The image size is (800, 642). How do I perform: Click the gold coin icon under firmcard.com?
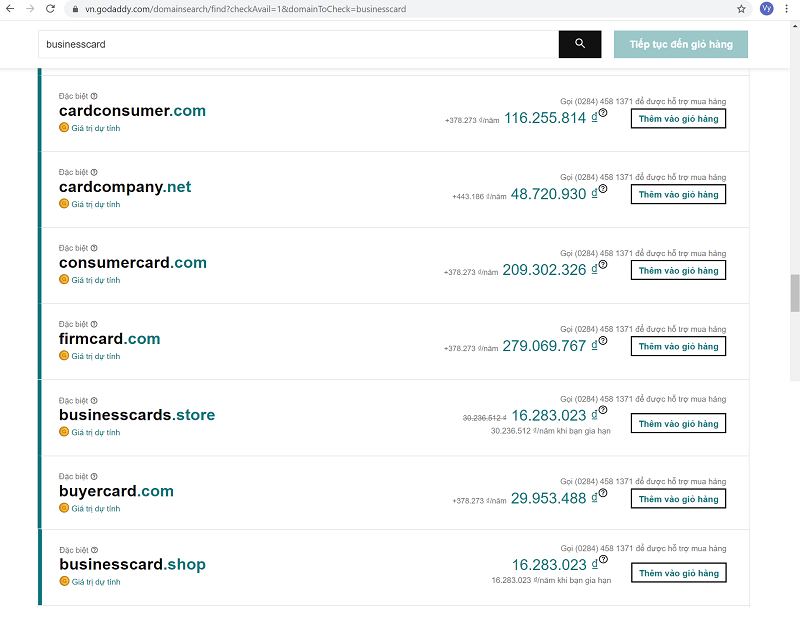pos(64,356)
